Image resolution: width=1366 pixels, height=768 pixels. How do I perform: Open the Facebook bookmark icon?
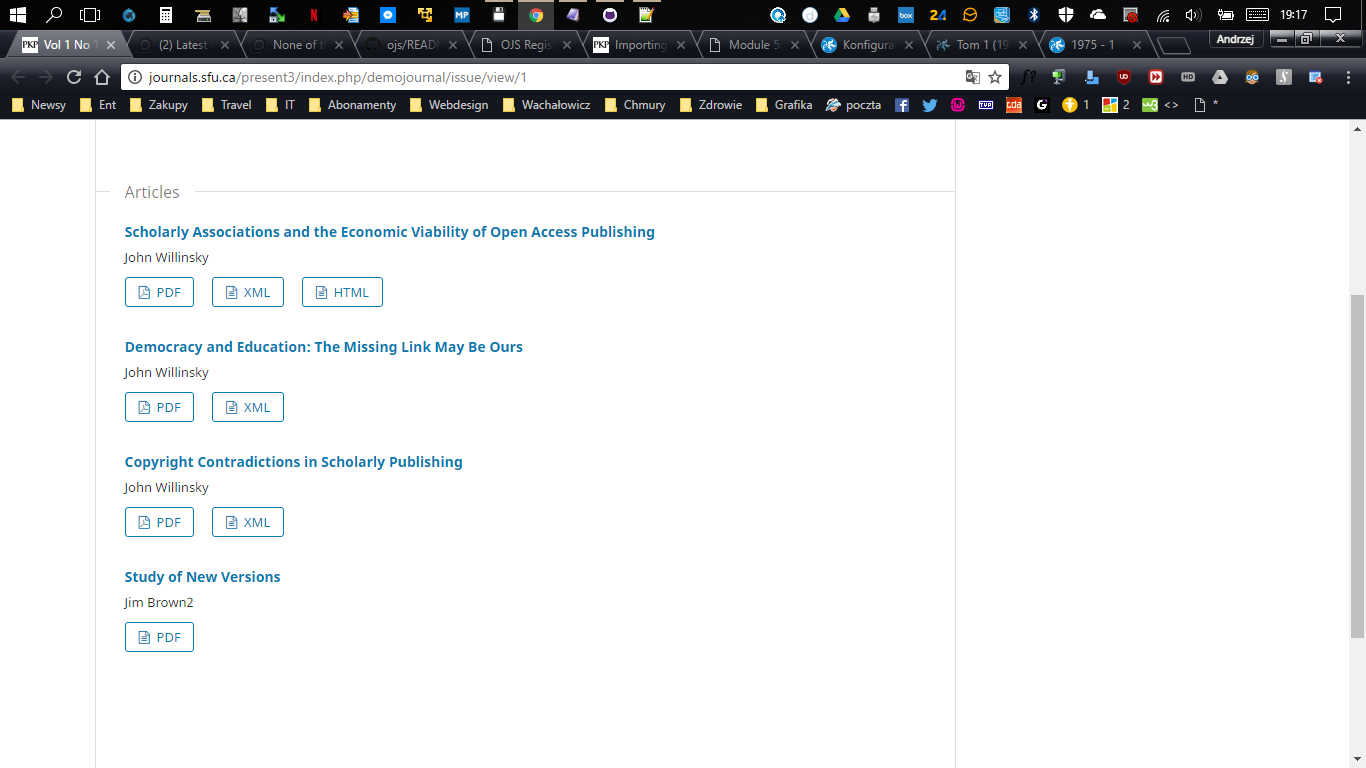(902, 105)
